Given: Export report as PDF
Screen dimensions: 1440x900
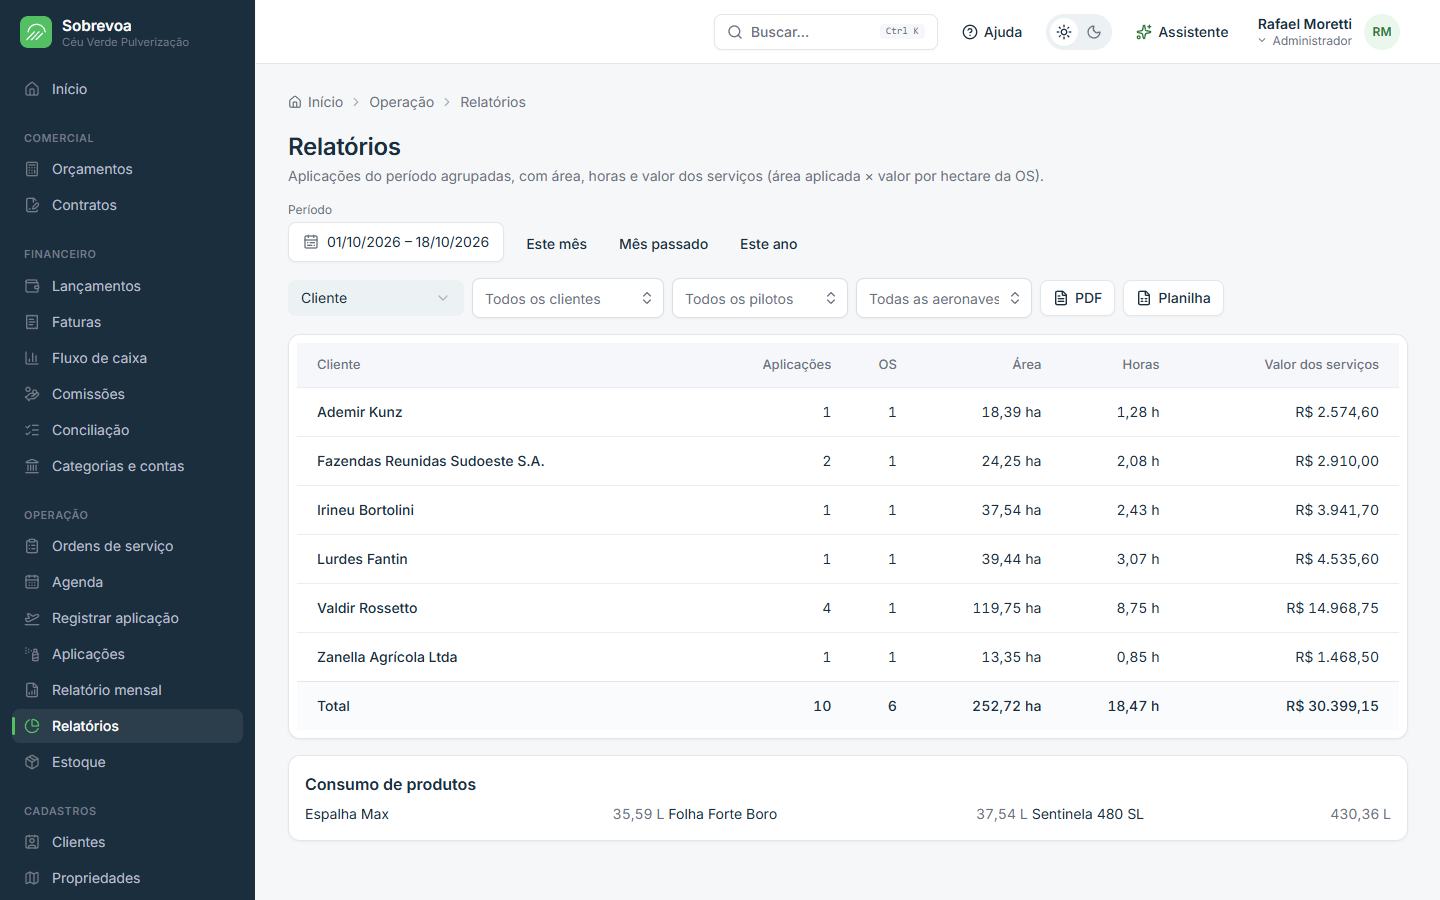Looking at the screenshot, I should pos(1077,298).
